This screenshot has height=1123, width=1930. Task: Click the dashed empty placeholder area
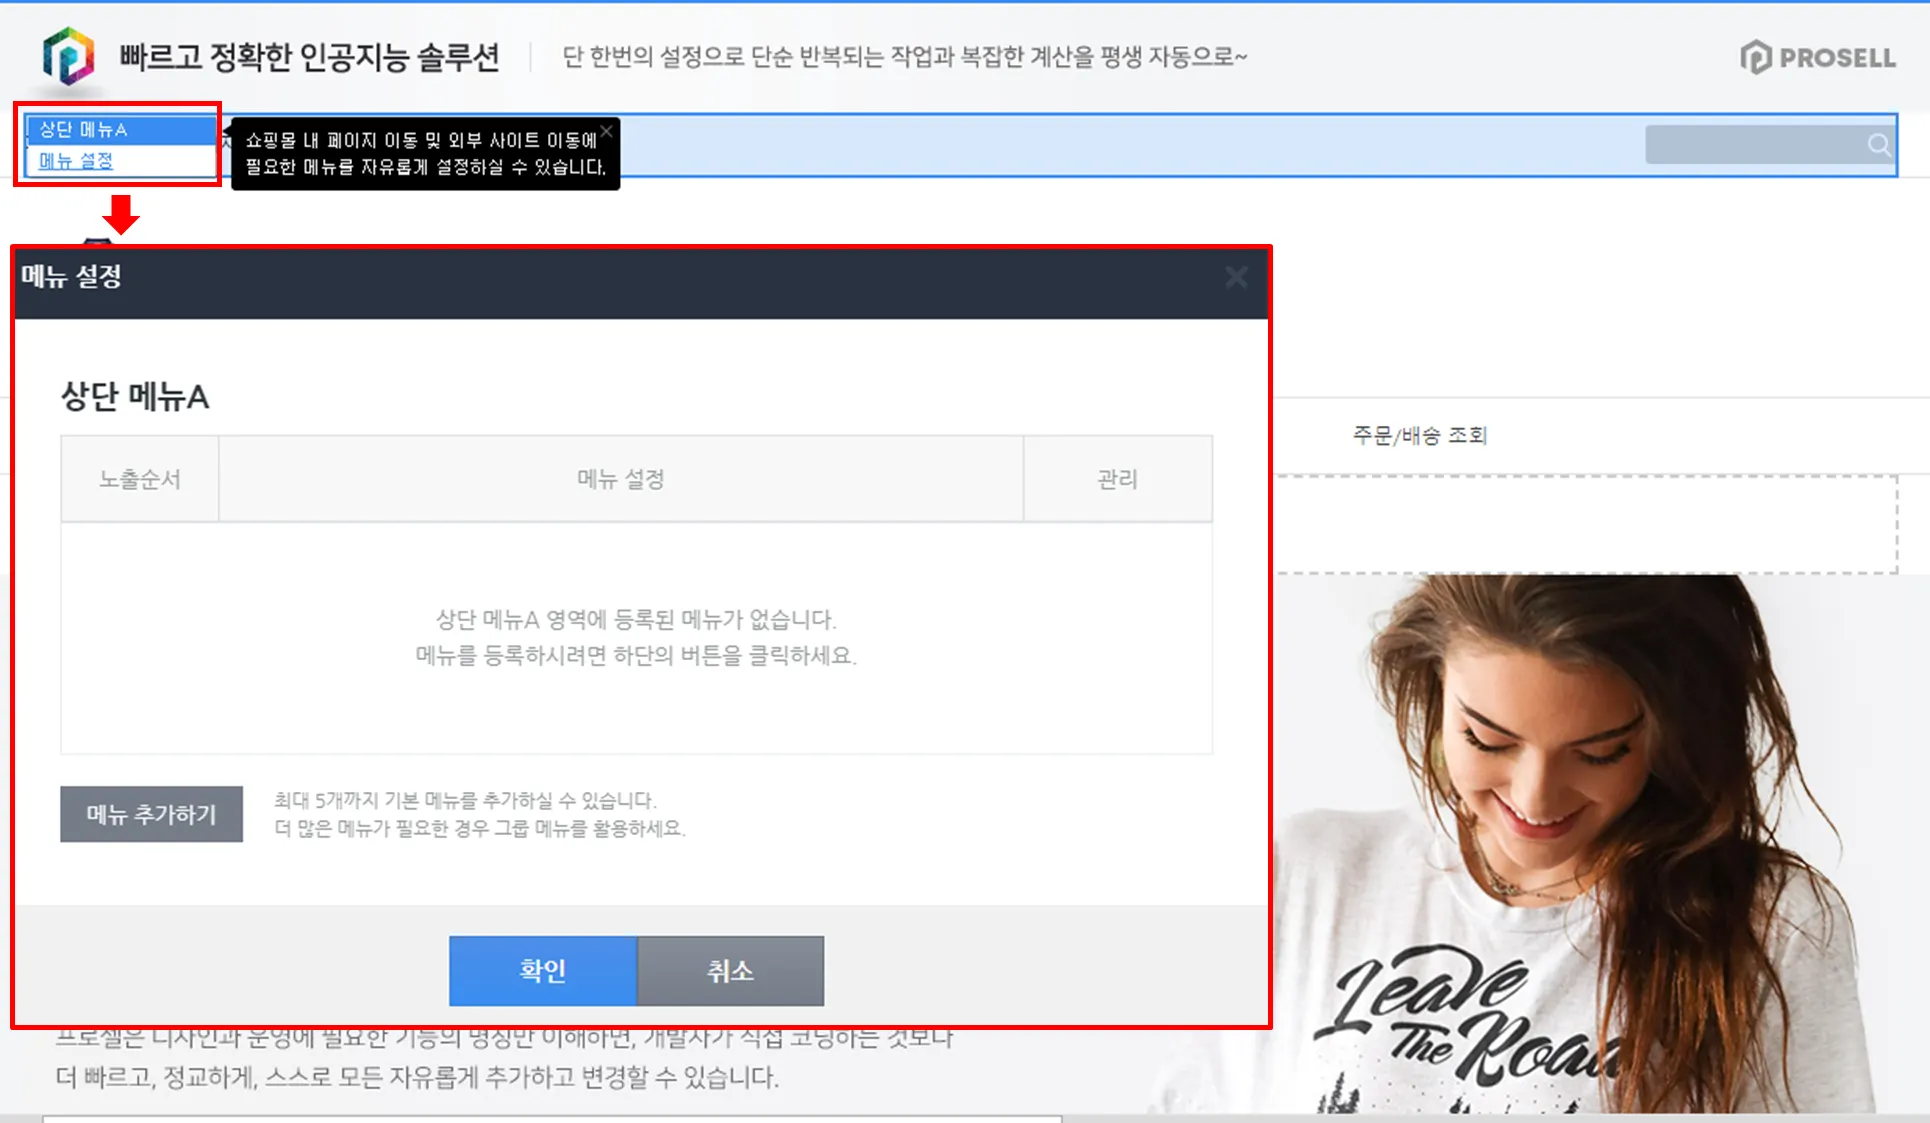pyautogui.click(x=1584, y=524)
